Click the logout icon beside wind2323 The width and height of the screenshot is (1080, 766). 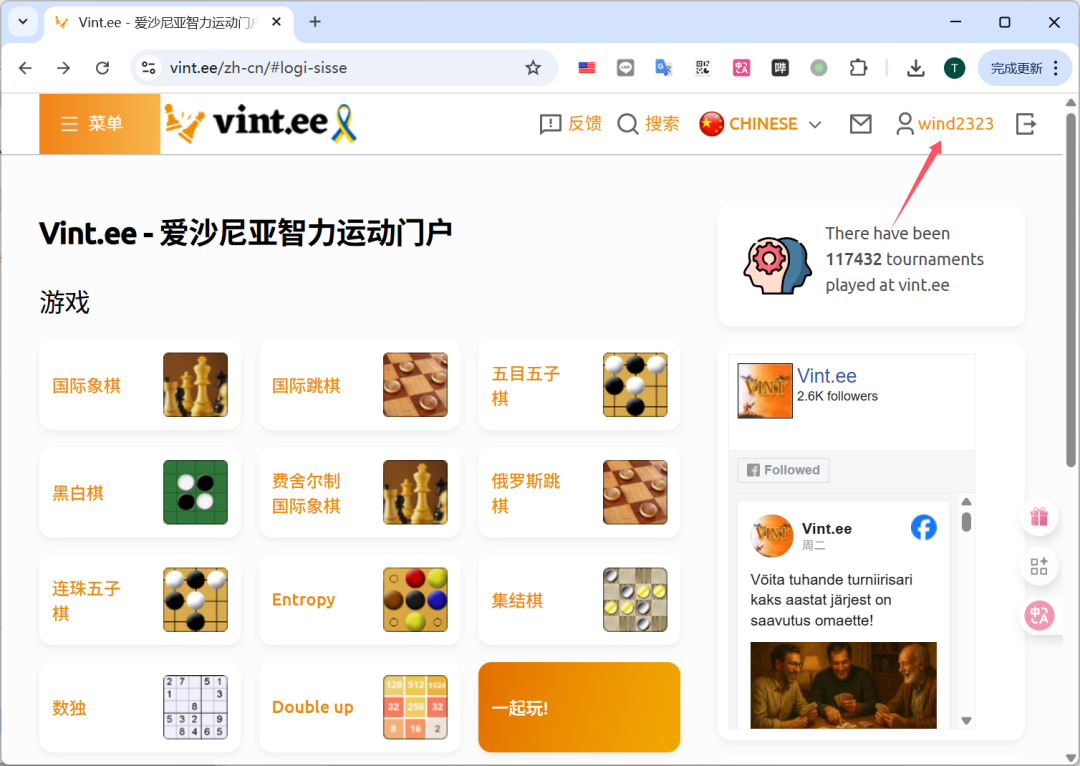(x=1026, y=124)
